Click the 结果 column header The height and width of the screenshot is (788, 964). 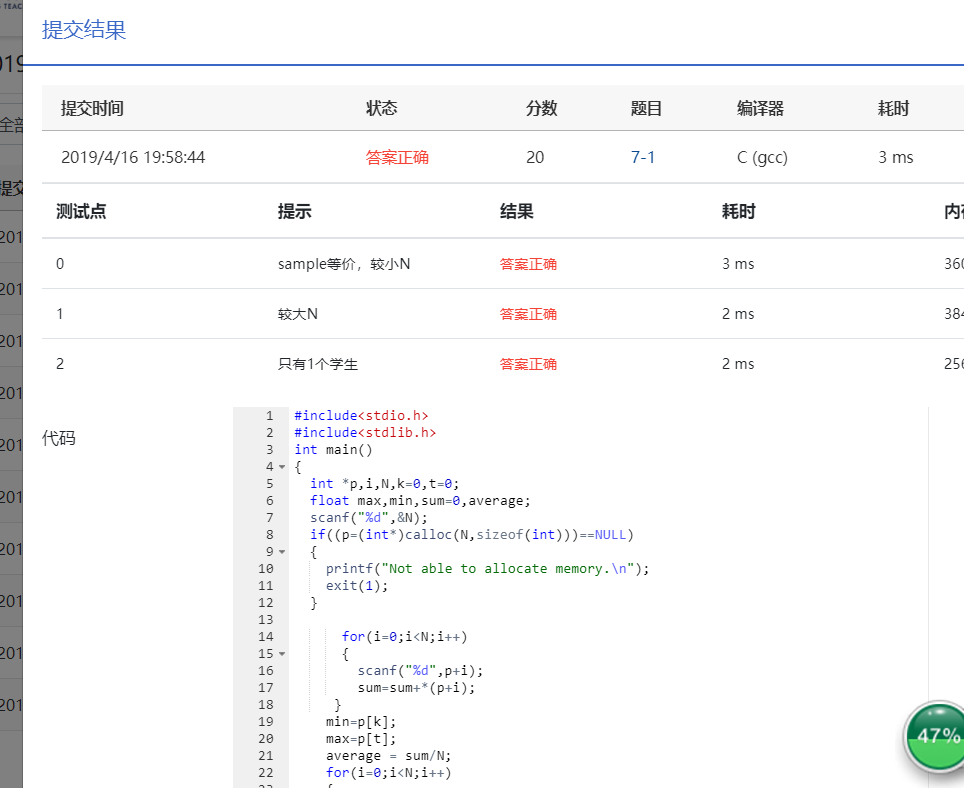pos(516,211)
